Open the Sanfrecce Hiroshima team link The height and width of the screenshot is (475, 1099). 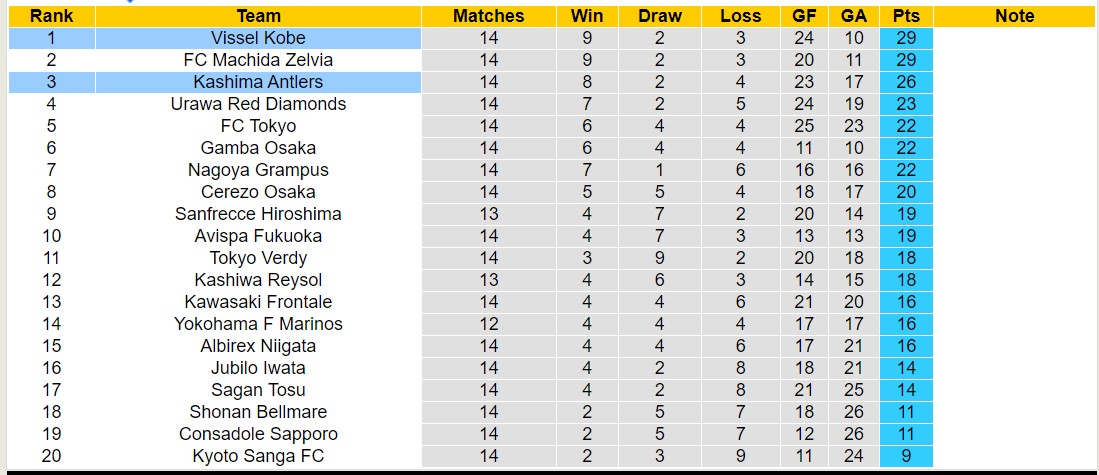[x=258, y=214]
